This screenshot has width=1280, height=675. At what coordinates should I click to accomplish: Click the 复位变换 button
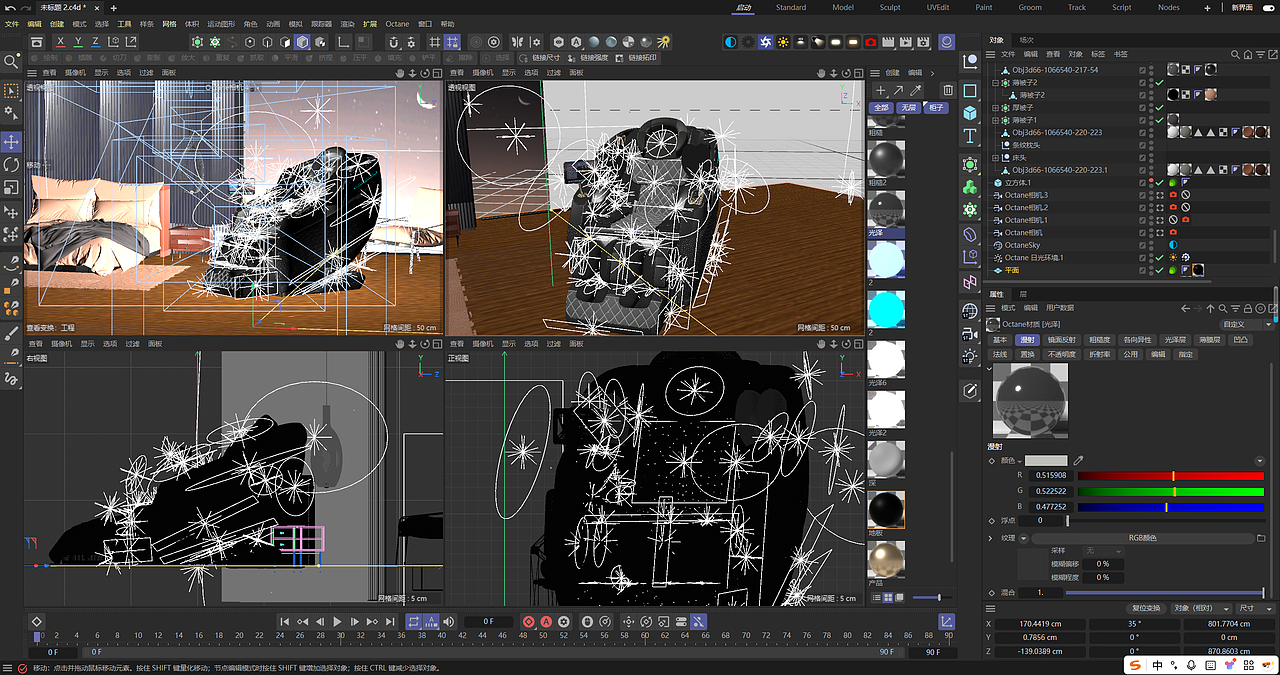coord(1146,608)
